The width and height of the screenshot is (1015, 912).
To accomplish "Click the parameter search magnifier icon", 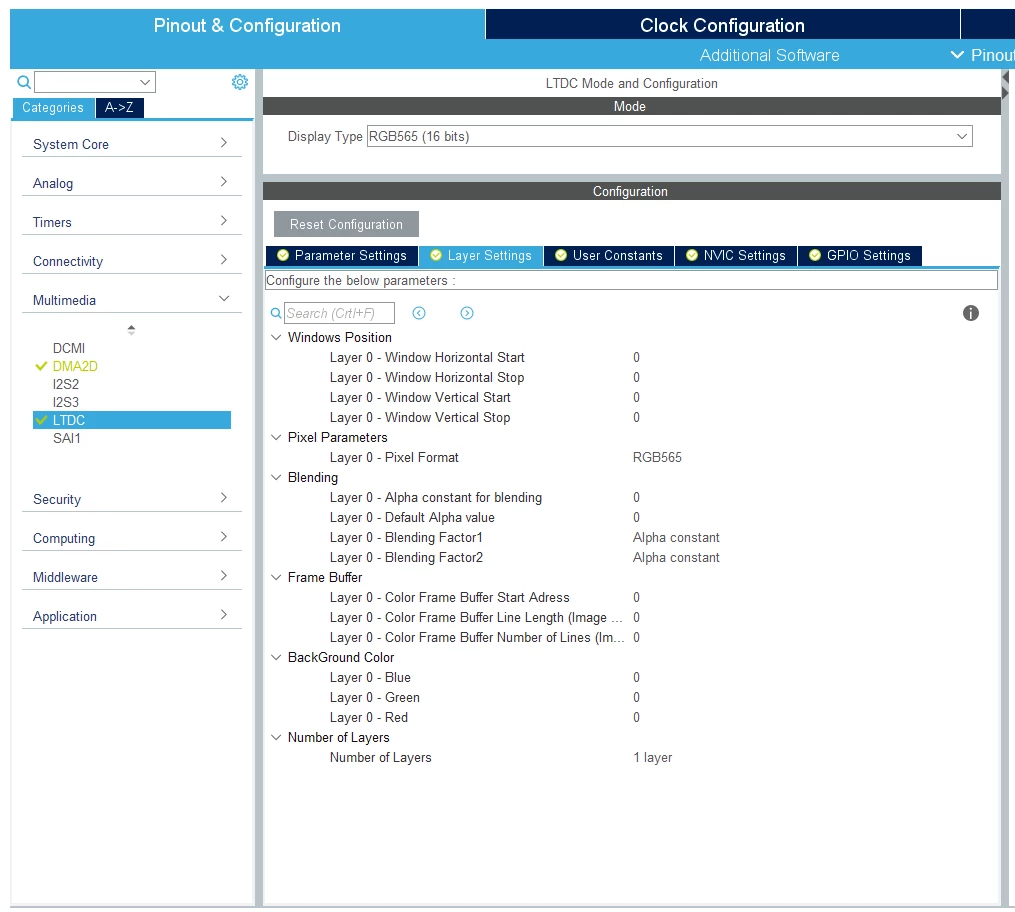I will click(276, 313).
